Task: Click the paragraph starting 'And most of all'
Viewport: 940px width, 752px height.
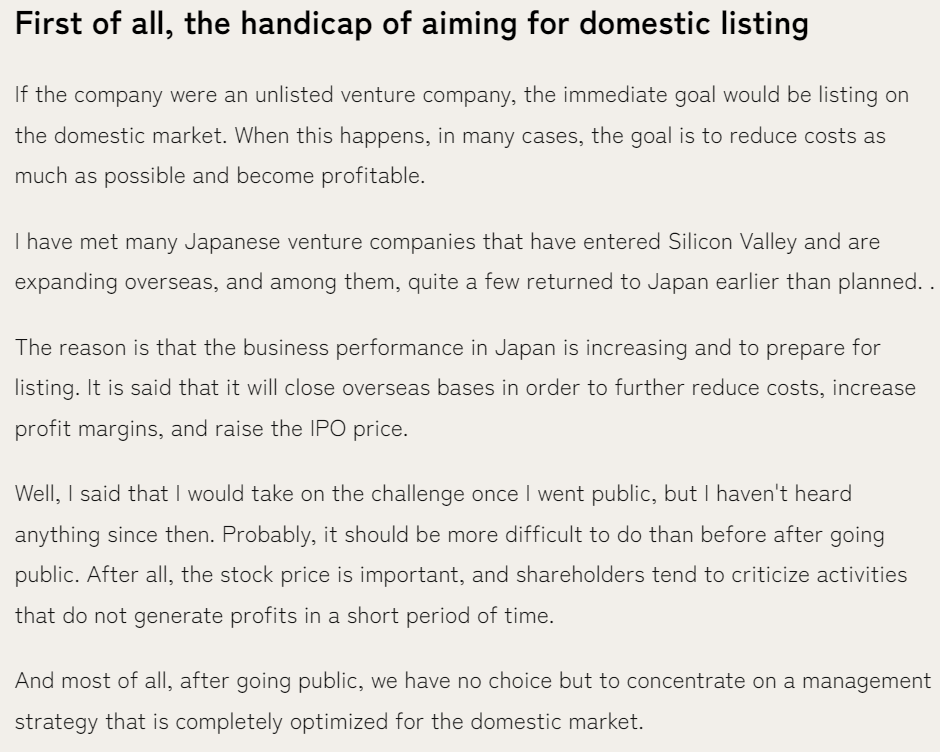Action: point(473,701)
